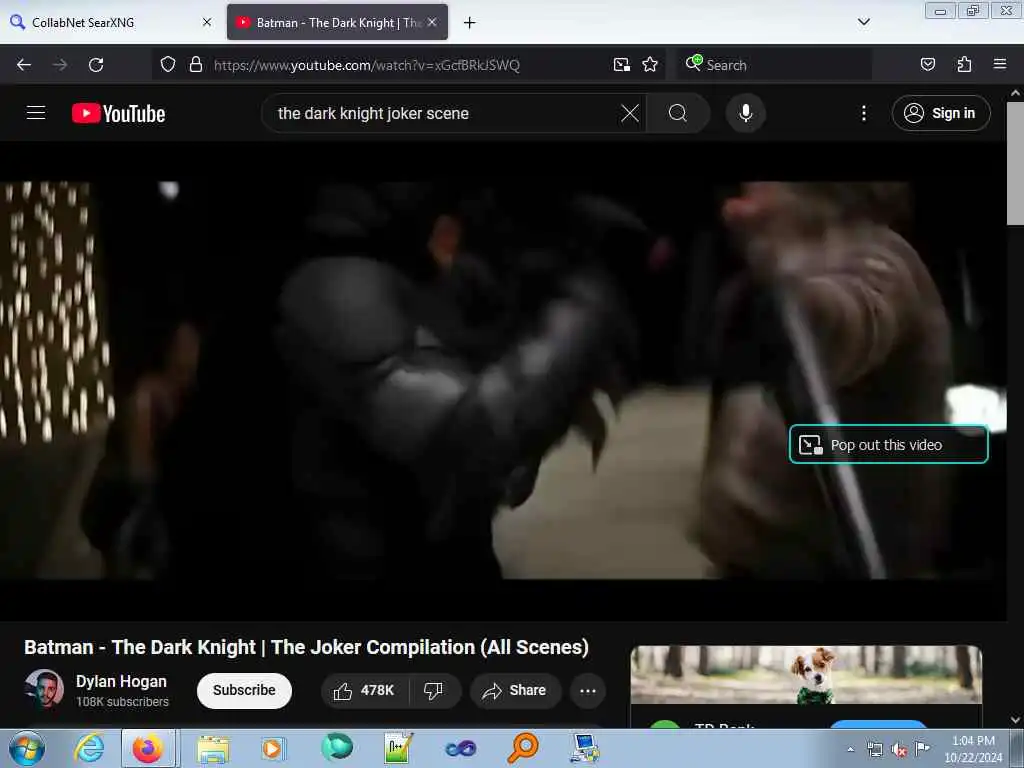This screenshot has height=768, width=1024.
Task: Open Windows Explorer folder in taskbar
Action: tap(213, 748)
